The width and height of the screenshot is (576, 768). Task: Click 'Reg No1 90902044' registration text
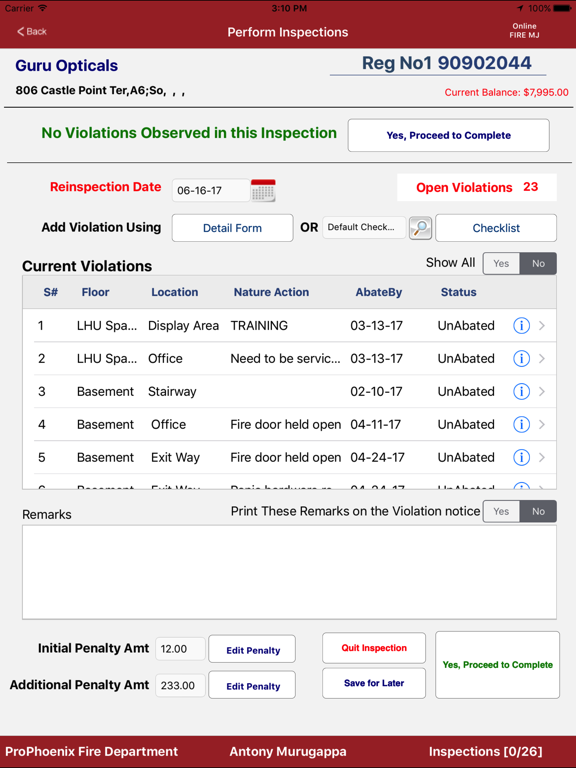[446, 63]
